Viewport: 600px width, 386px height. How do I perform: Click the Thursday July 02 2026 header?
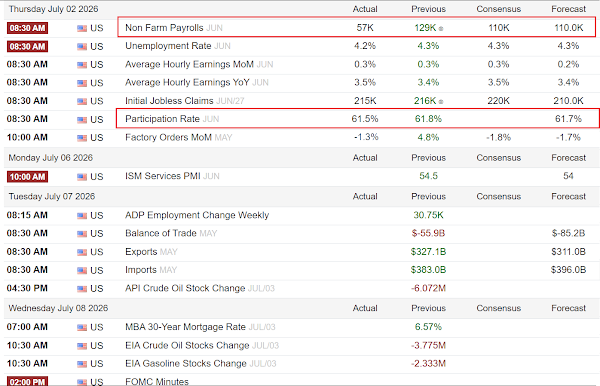click(54, 9)
